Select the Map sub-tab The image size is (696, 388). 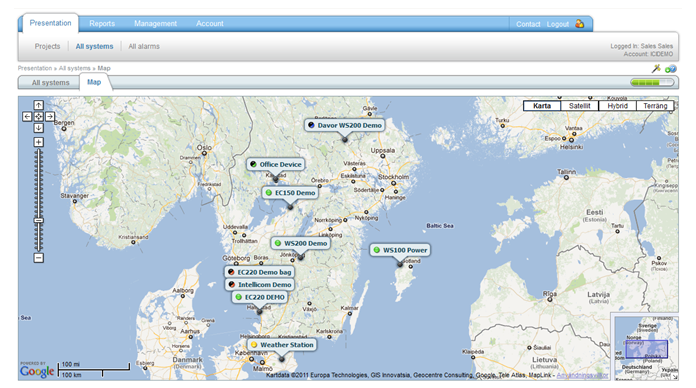(94, 82)
